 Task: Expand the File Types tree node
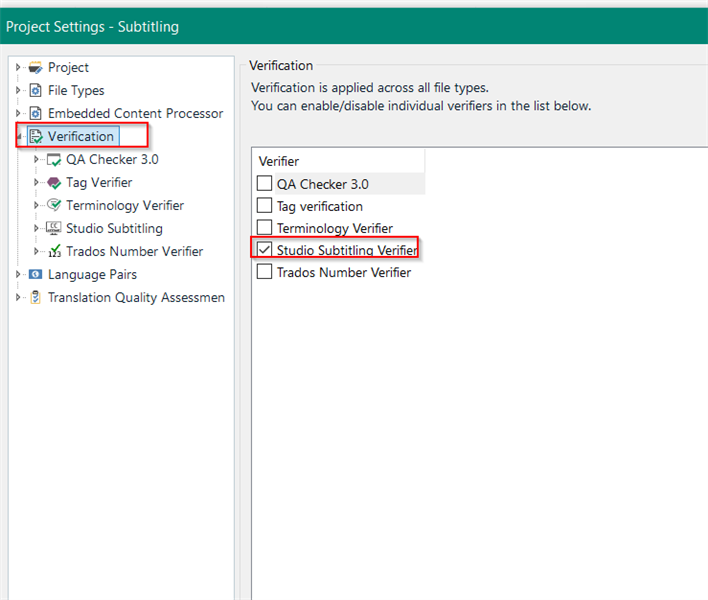pyautogui.click(x=18, y=90)
